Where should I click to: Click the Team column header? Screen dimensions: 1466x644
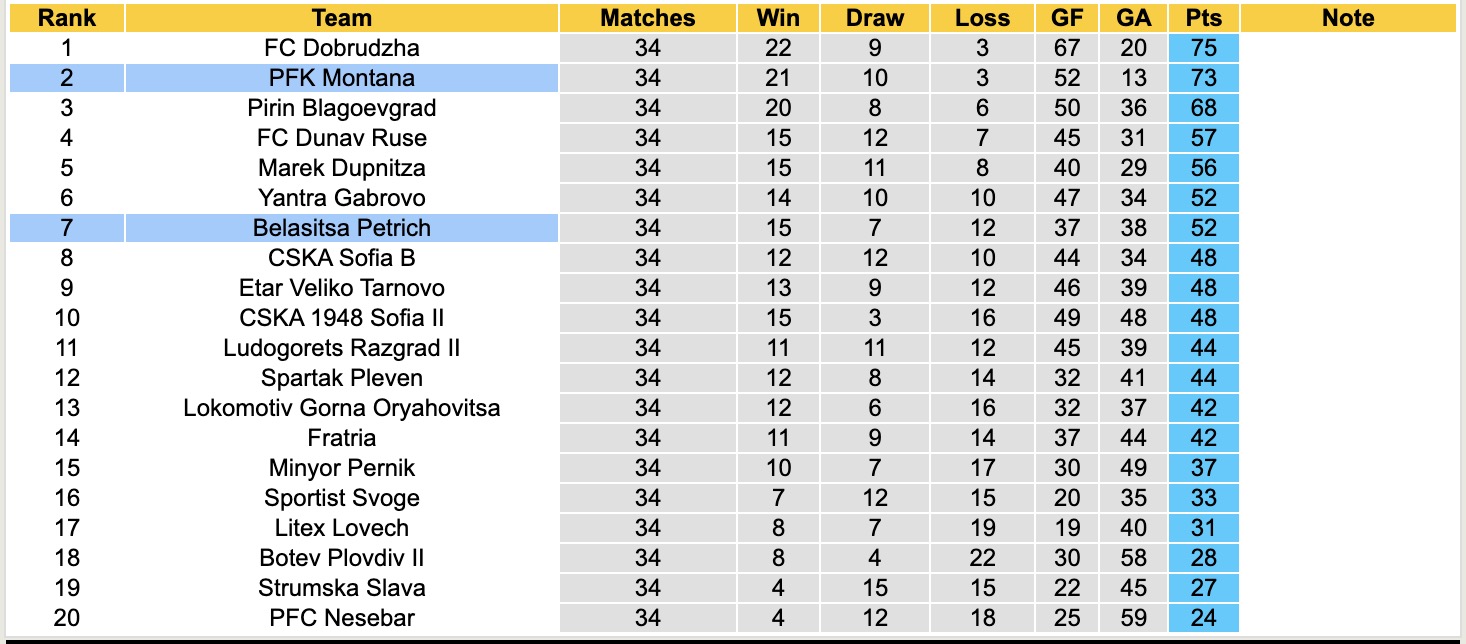341,18
